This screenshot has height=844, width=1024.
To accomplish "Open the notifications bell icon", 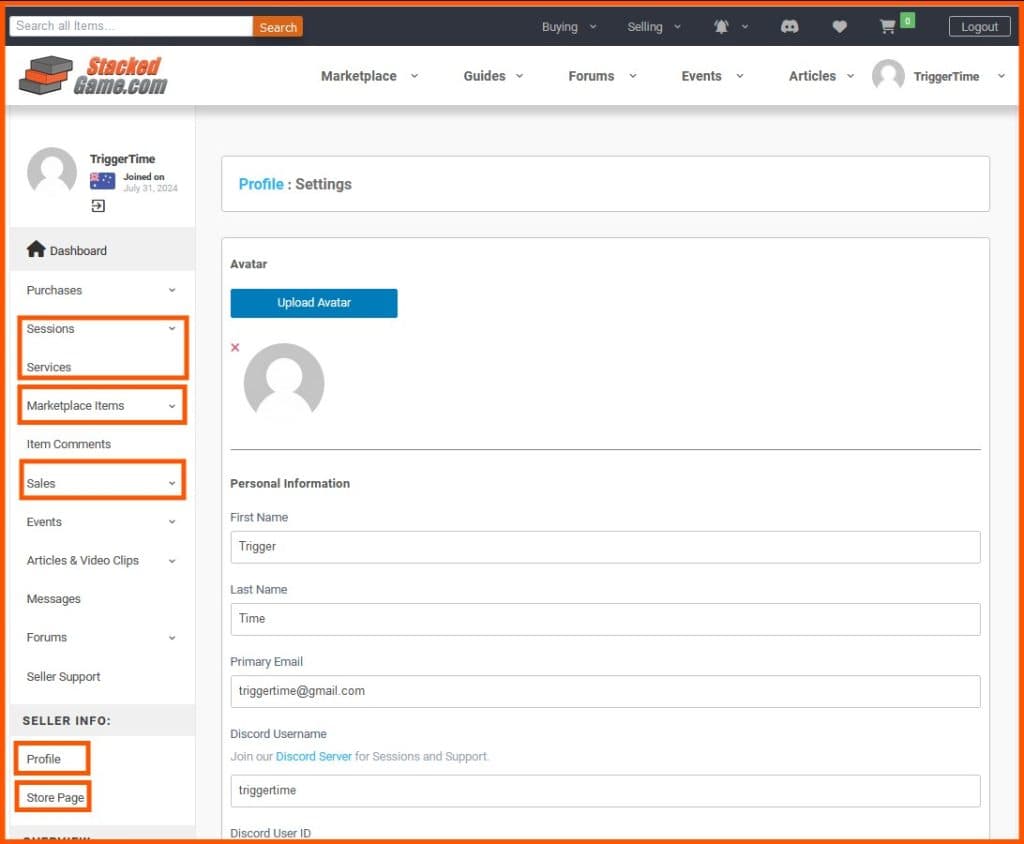I will (721, 27).
